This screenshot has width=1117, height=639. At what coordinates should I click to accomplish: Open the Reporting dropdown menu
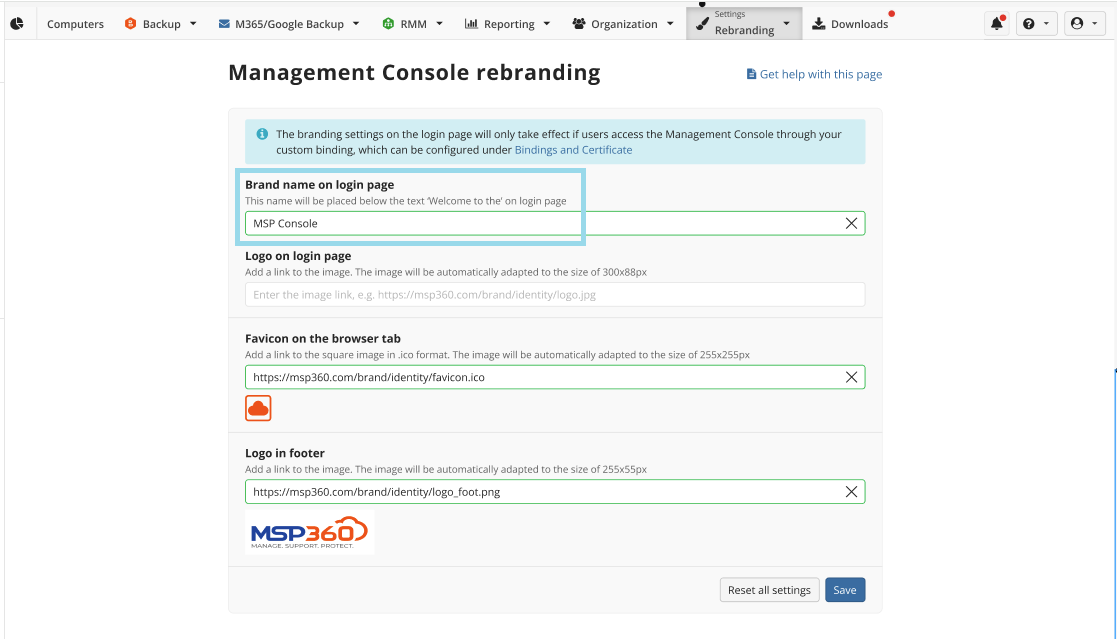pos(507,24)
